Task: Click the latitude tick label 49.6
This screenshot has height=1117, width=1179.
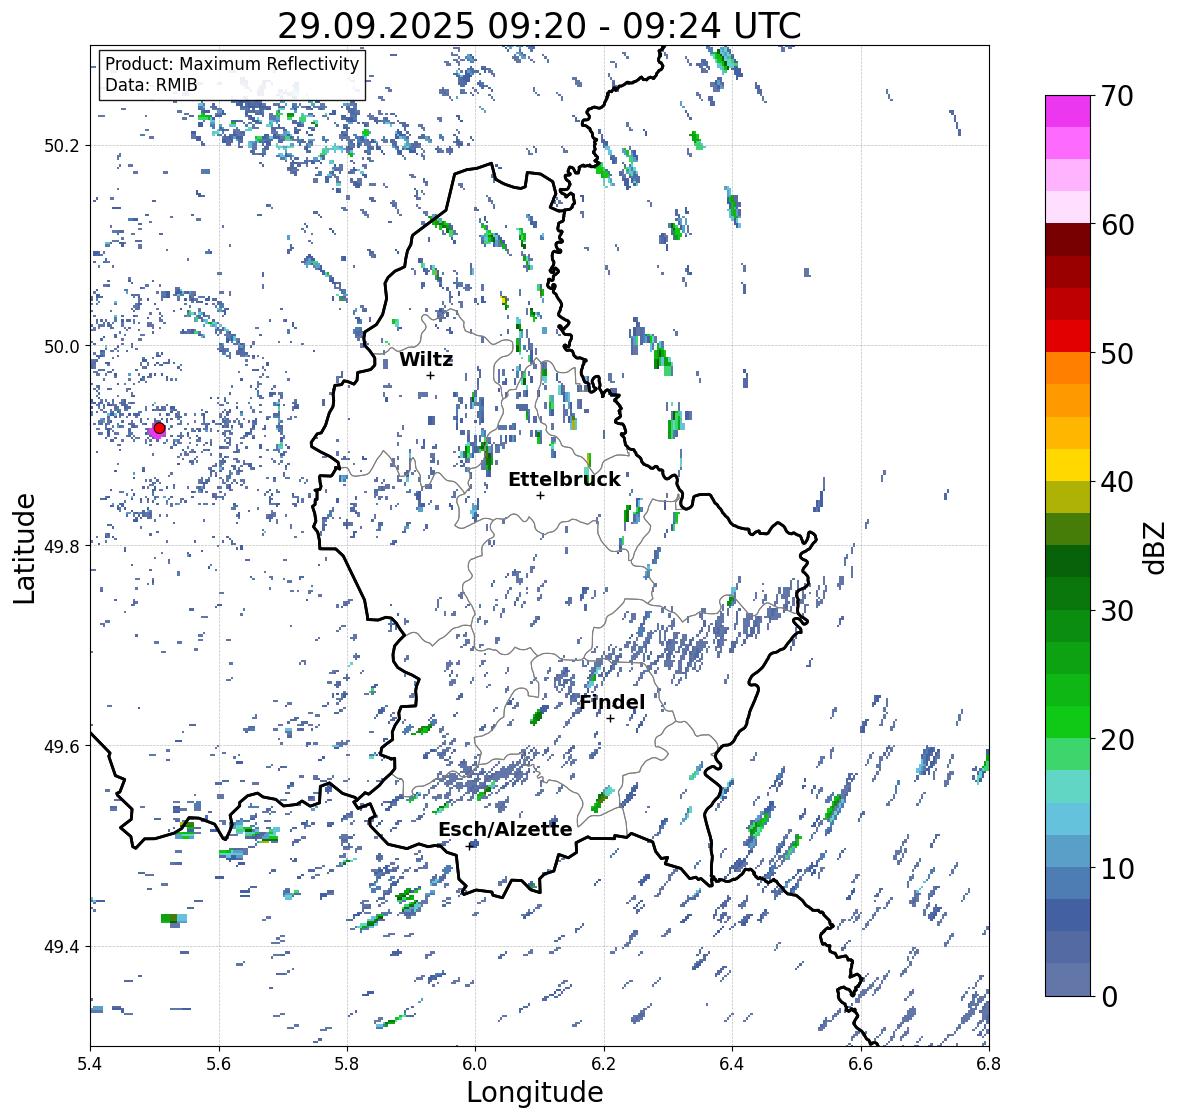Action: [x=62, y=746]
